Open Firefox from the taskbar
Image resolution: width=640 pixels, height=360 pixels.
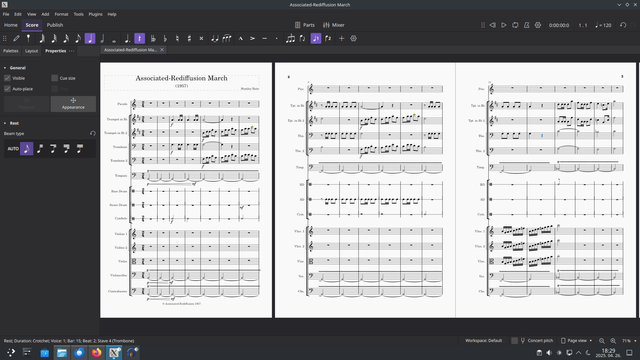pos(97,353)
